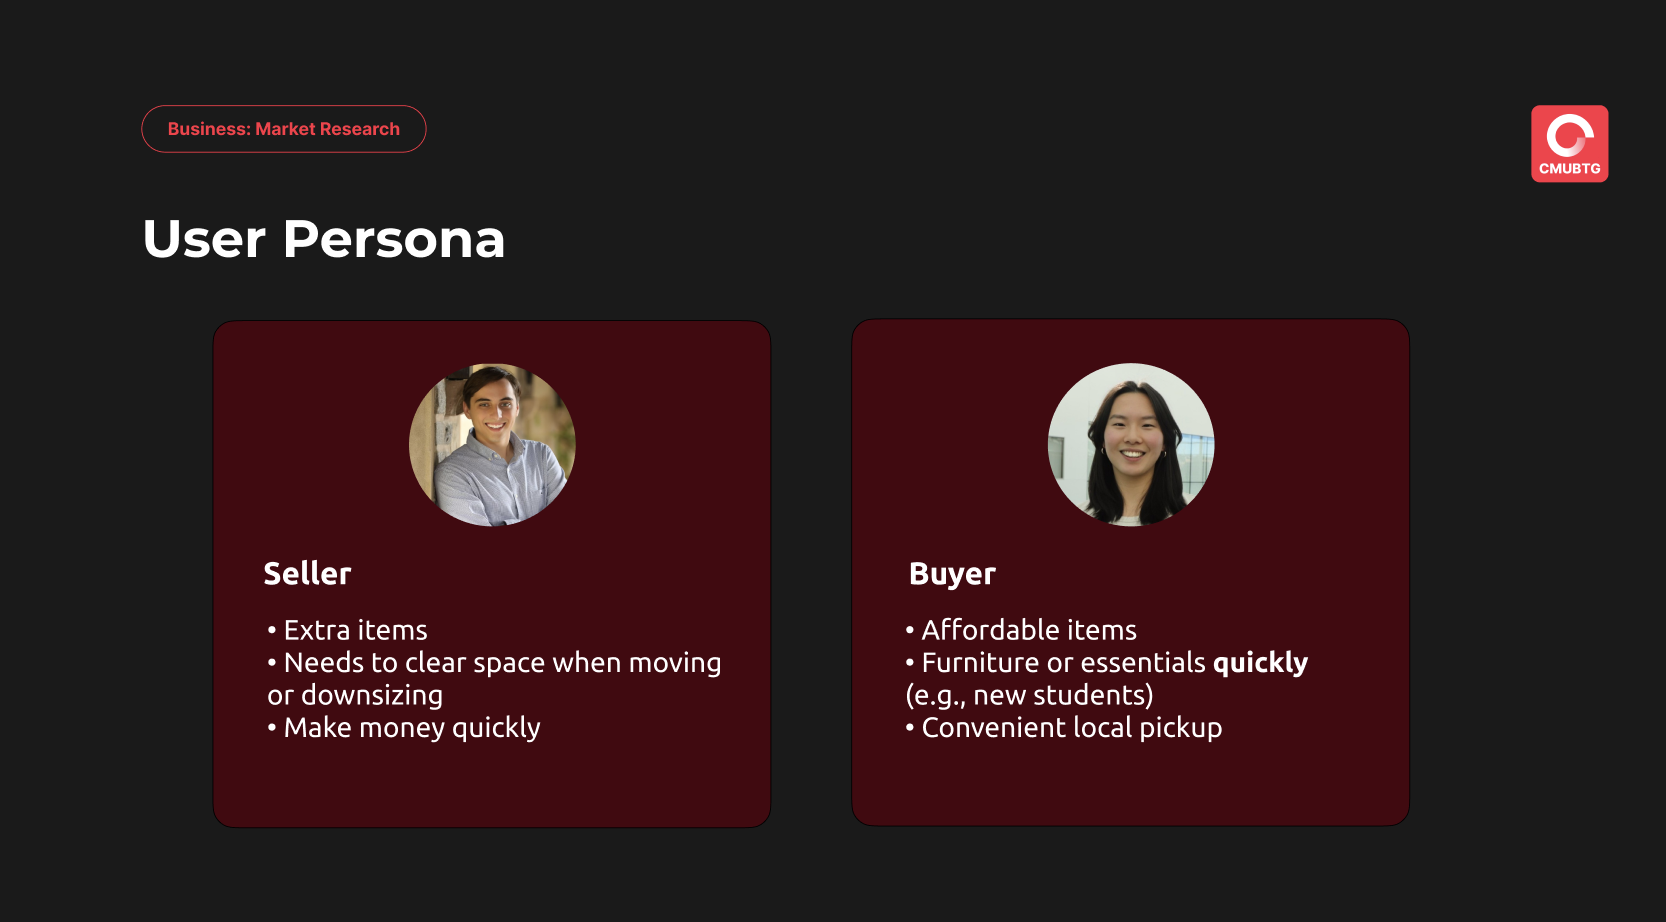Viewport: 1666px width, 922px height.
Task: Click the white swirl in the red logo
Action: coord(1569,135)
